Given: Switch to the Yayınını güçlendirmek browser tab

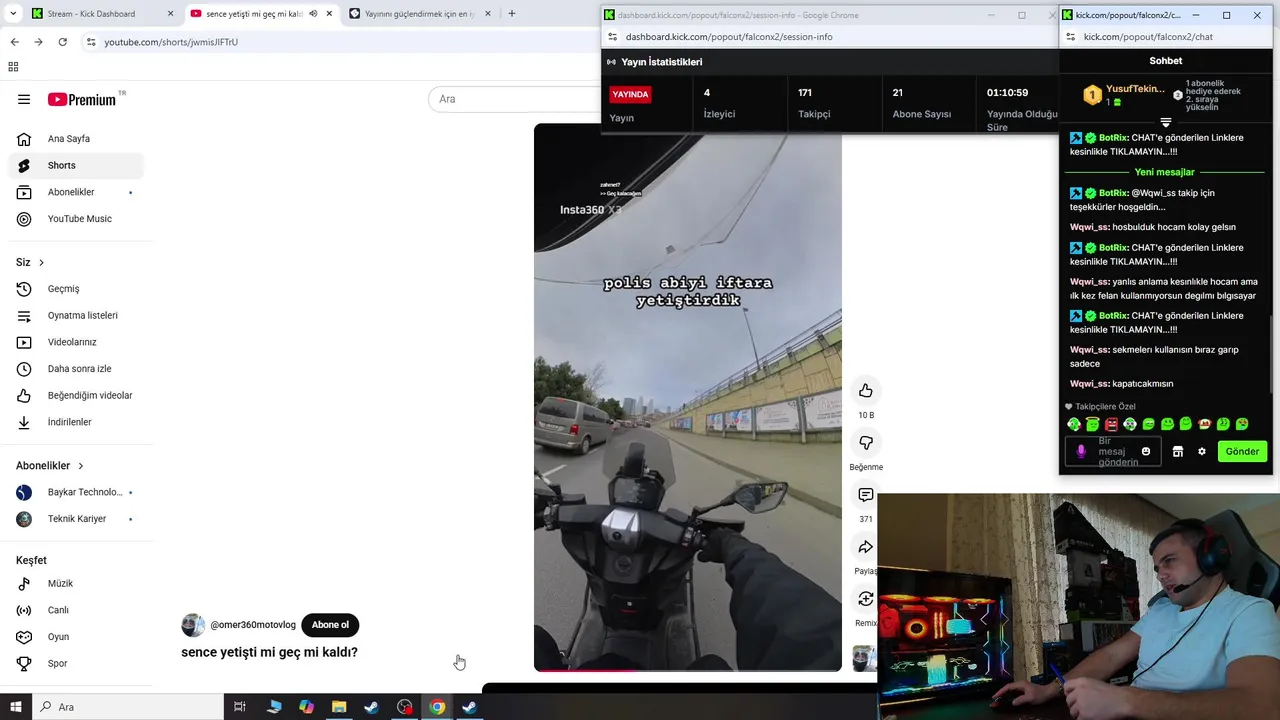Looking at the screenshot, I should (x=420, y=14).
